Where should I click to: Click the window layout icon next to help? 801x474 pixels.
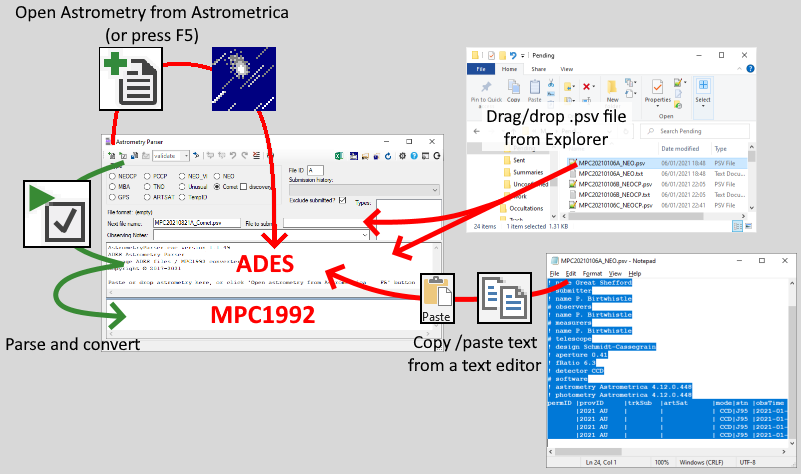coord(426,156)
